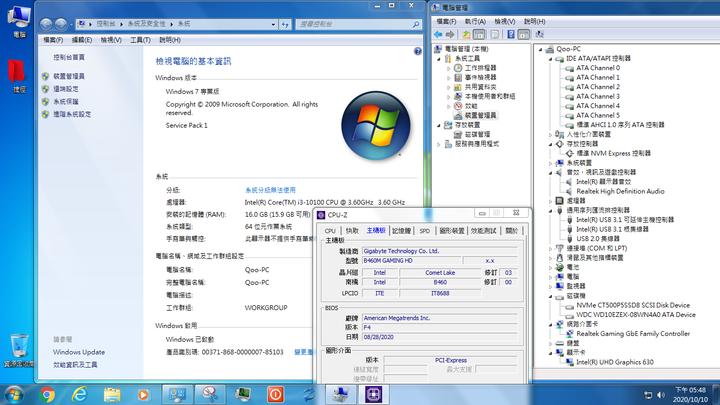Expand the 人性化介面裝置 node
Viewport: 720px width, 405px height.
tap(551, 135)
